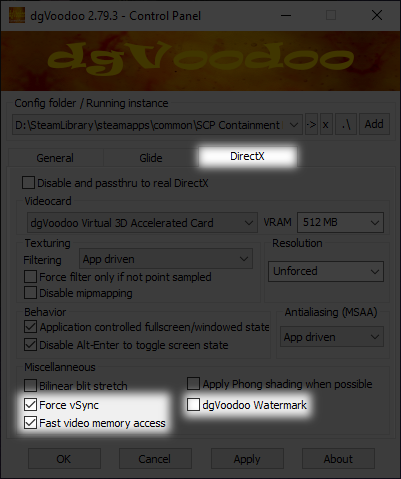
Task: Click the dgVoodoo title bar app icon
Action: pos(17,15)
